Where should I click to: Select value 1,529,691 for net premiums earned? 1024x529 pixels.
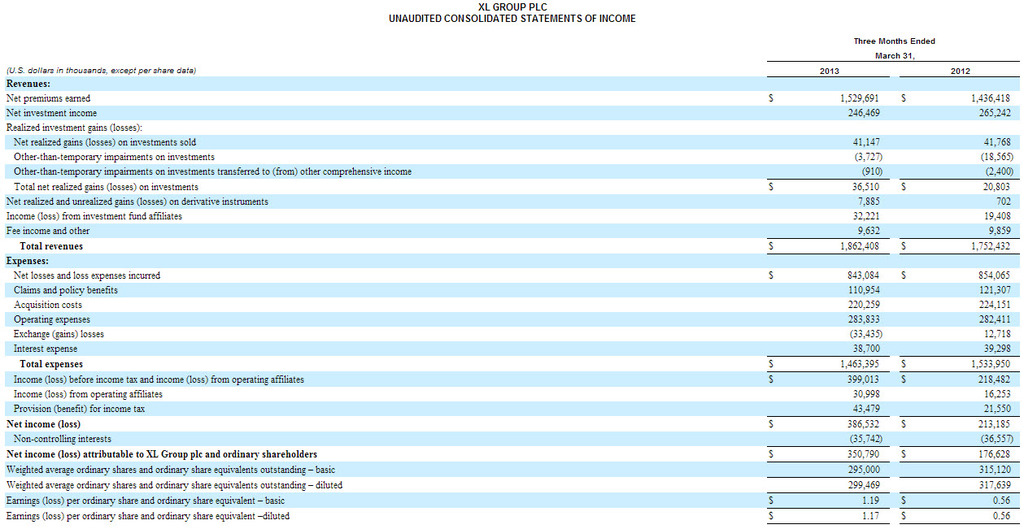click(x=859, y=99)
